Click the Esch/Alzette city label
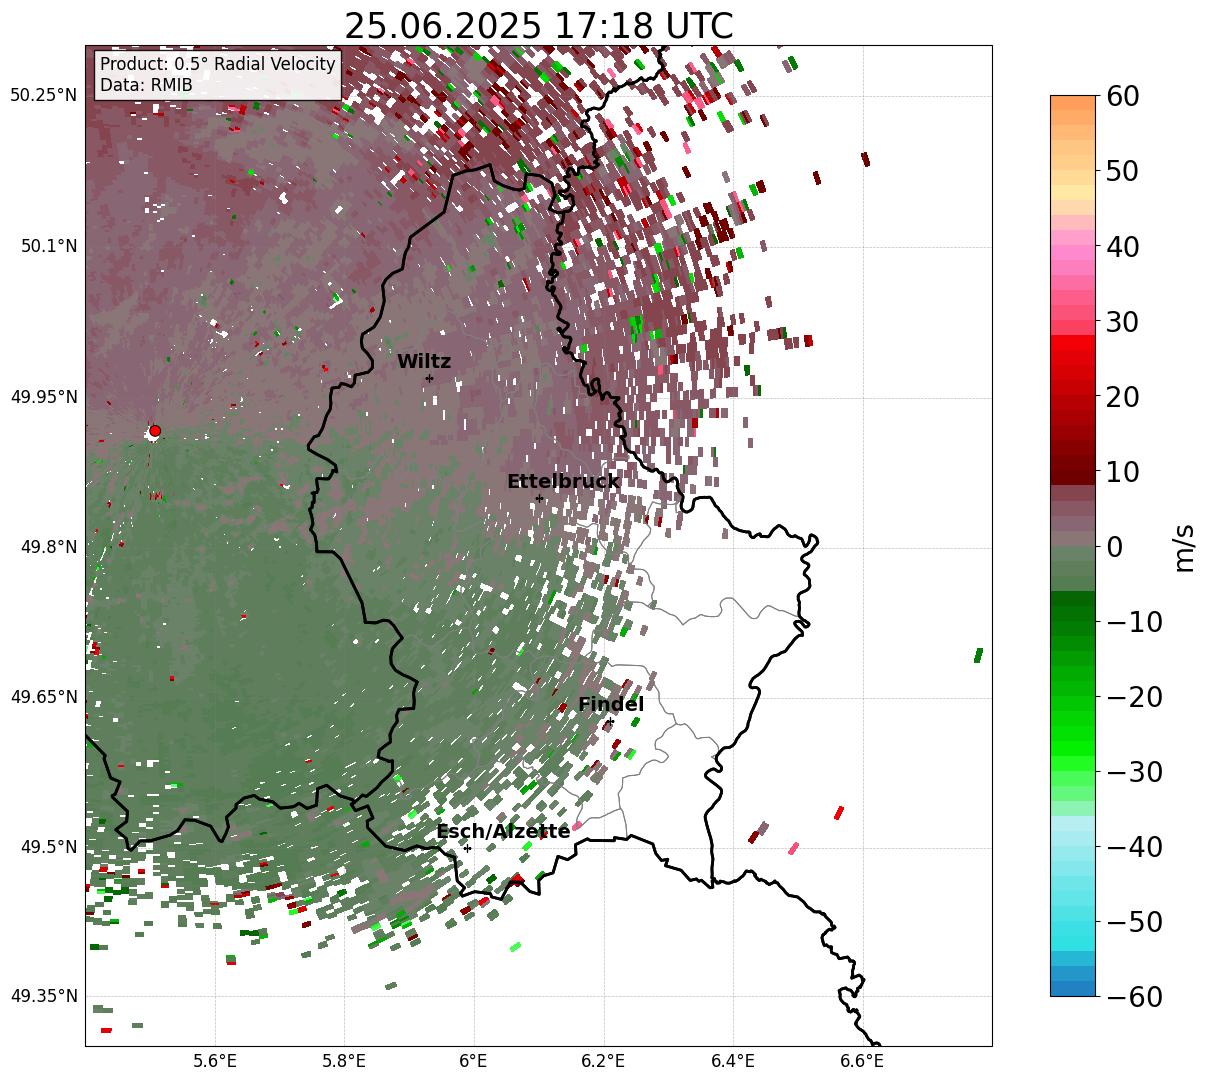The image size is (1207, 1081). 503,832
